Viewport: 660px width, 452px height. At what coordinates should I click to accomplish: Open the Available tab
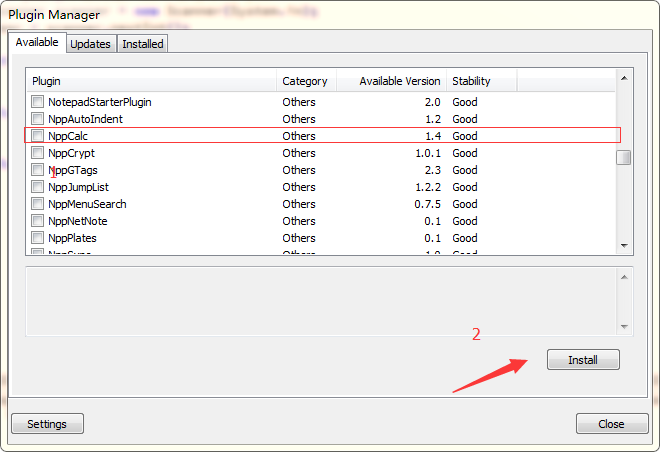tap(37, 43)
